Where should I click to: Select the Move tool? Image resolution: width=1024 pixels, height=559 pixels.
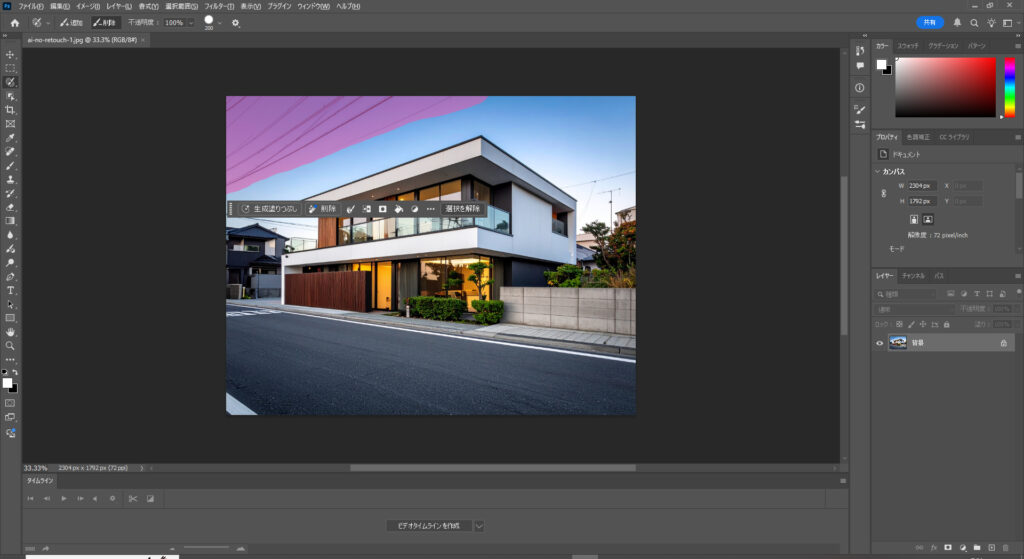(x=10, y=55)
